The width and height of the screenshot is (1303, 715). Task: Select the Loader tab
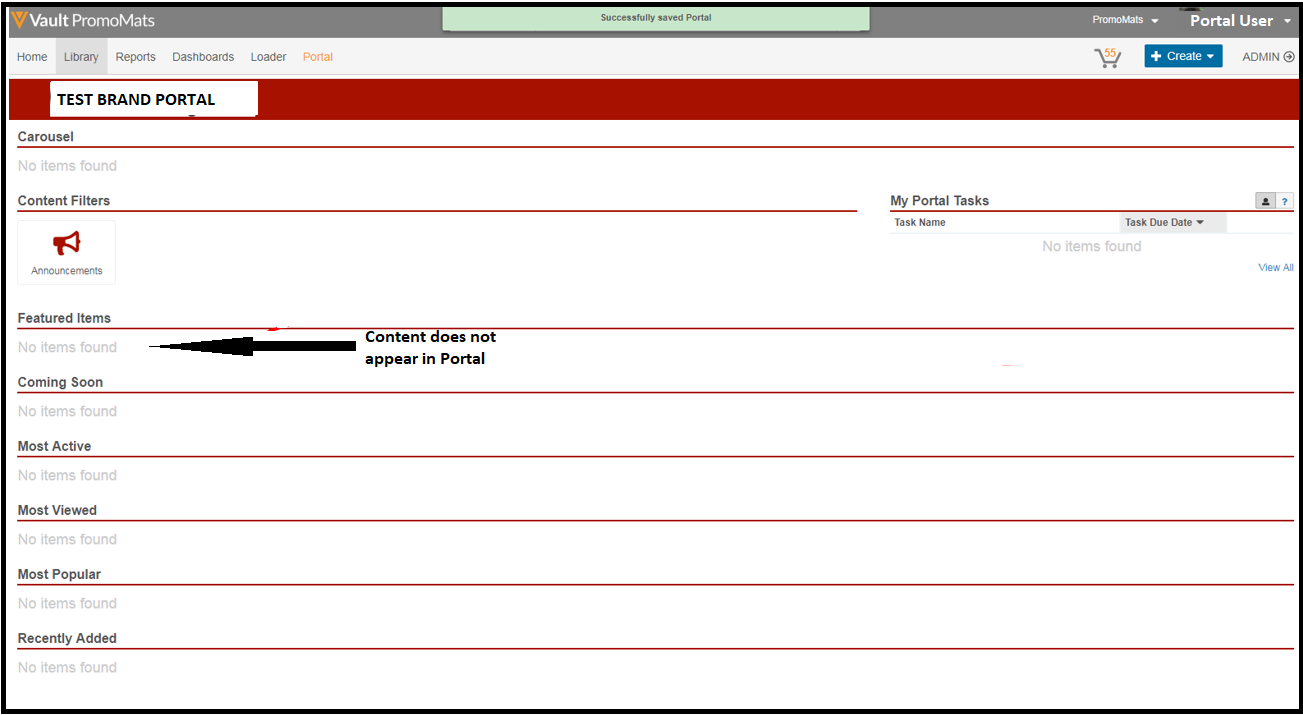coord(268,57)
